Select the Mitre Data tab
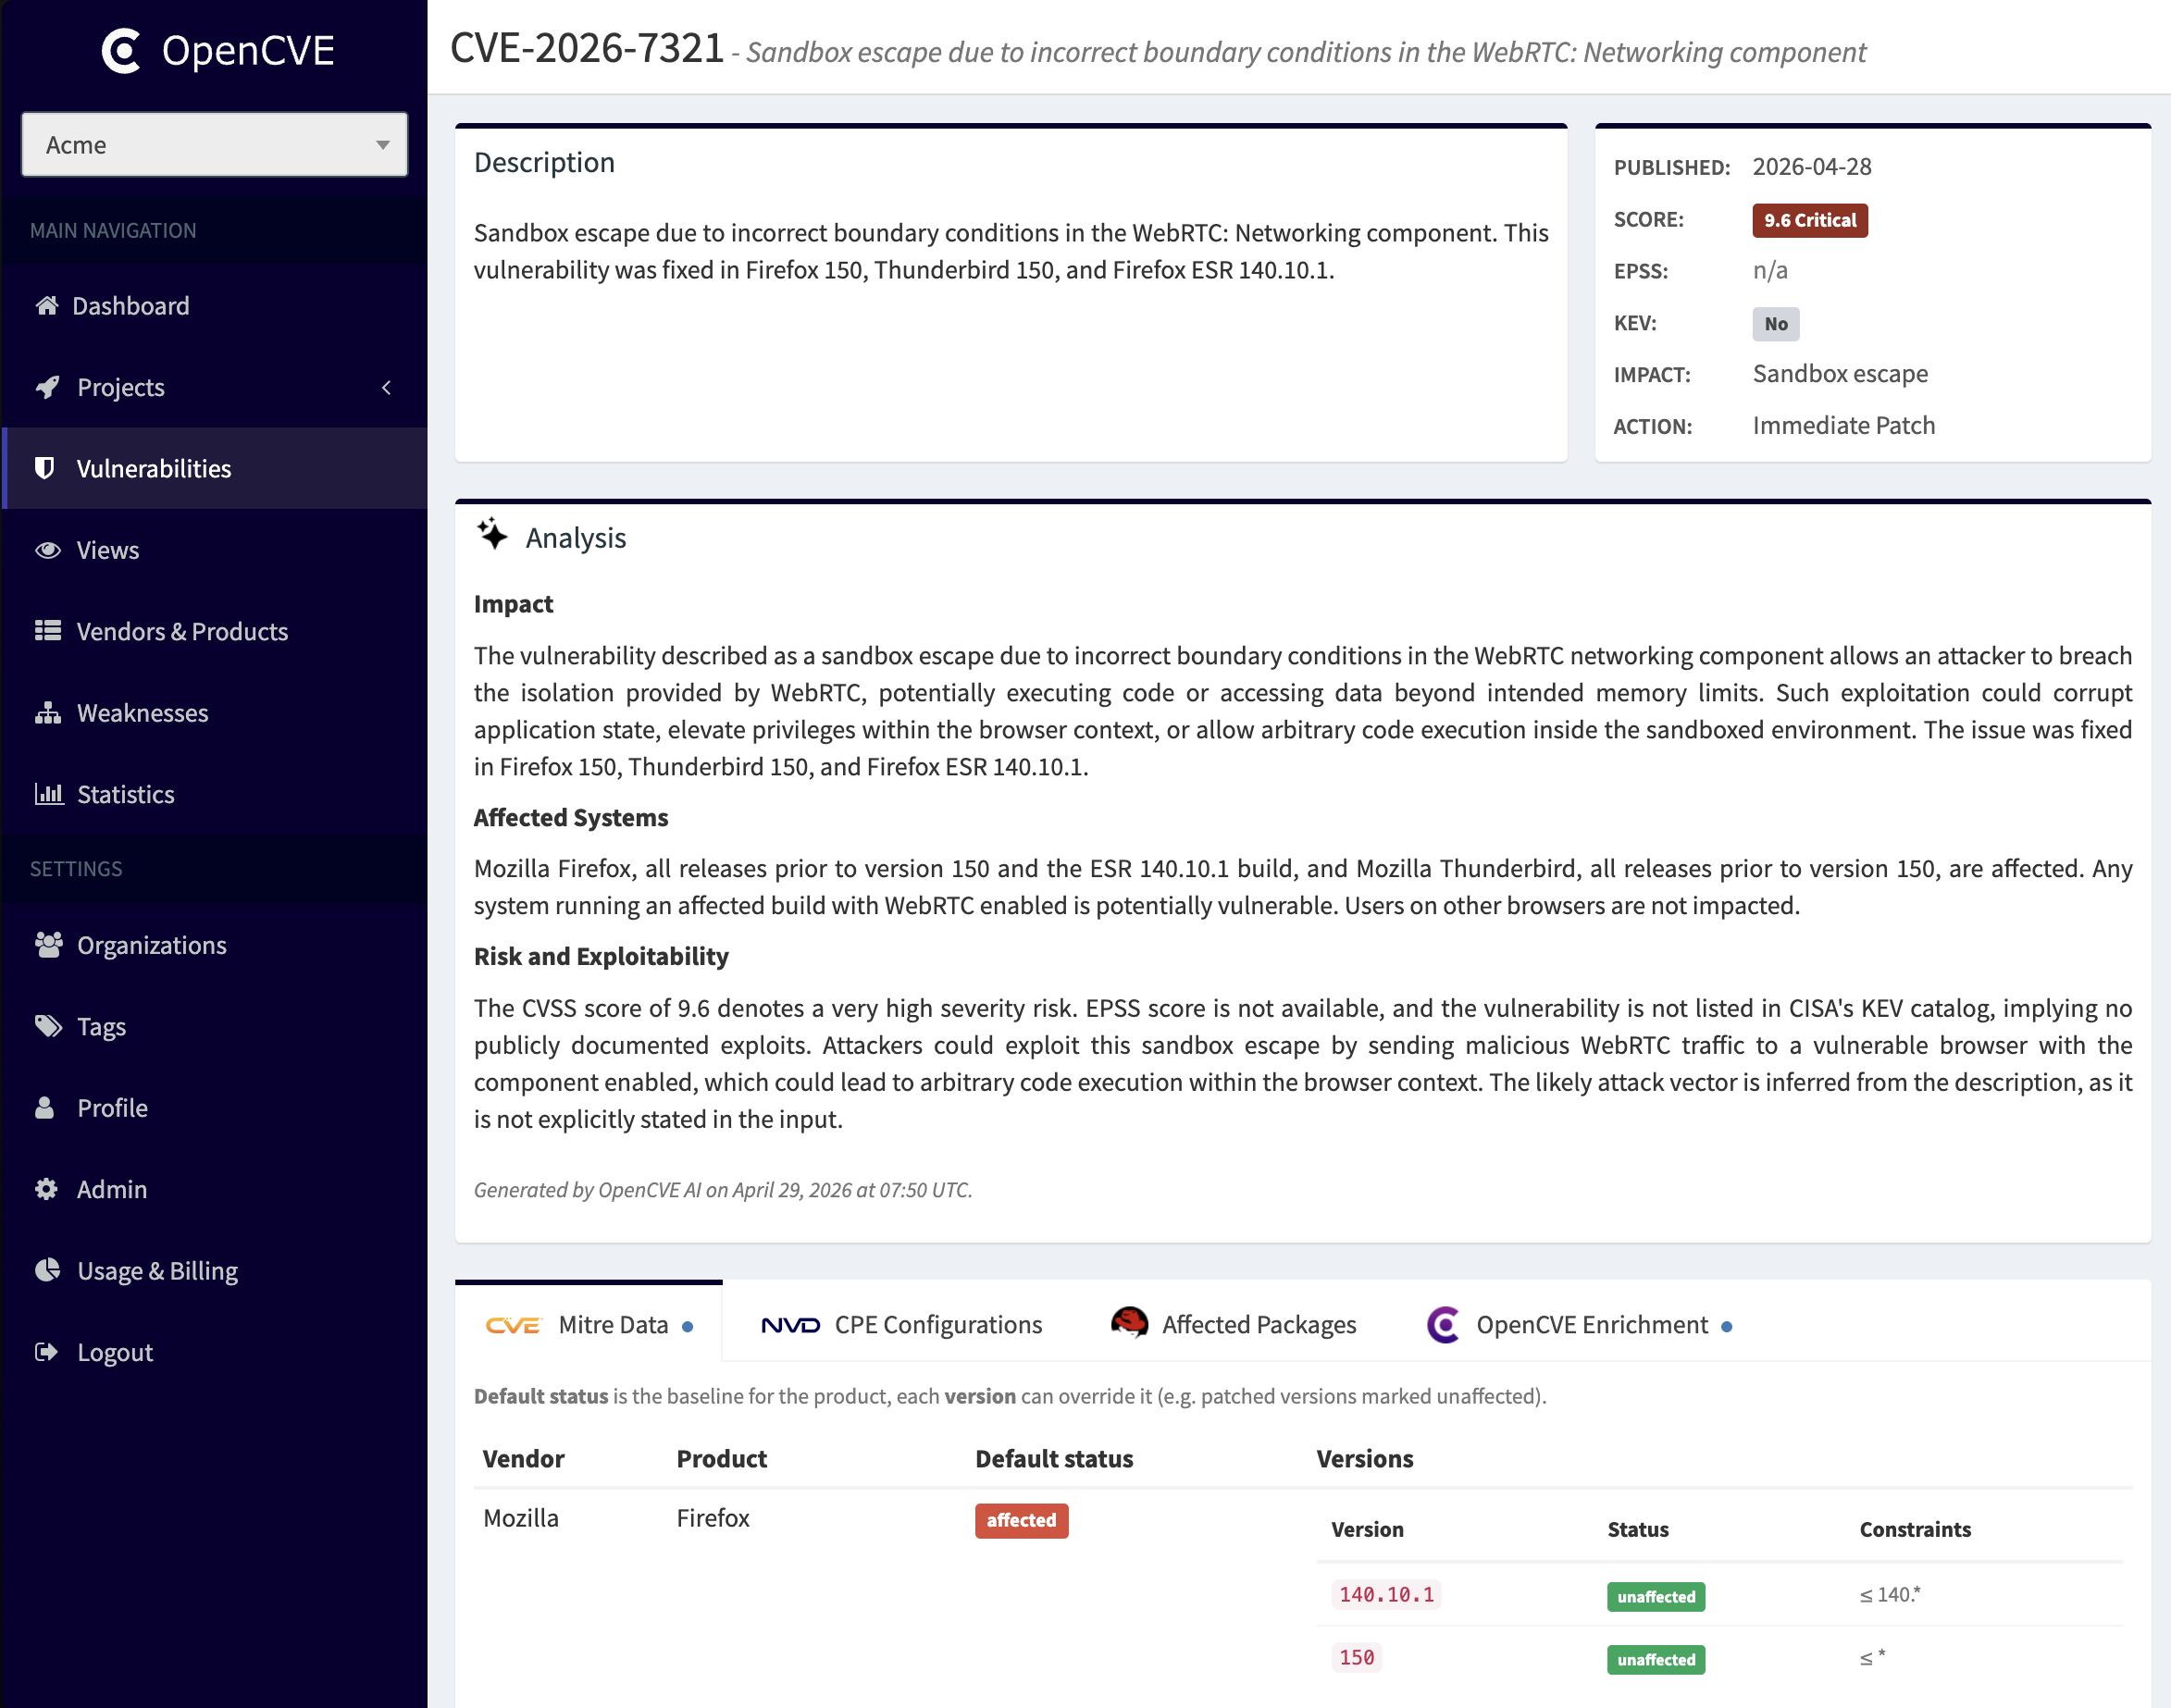Screen dimensions: 2171x1708 click(x=589, y=1324)
